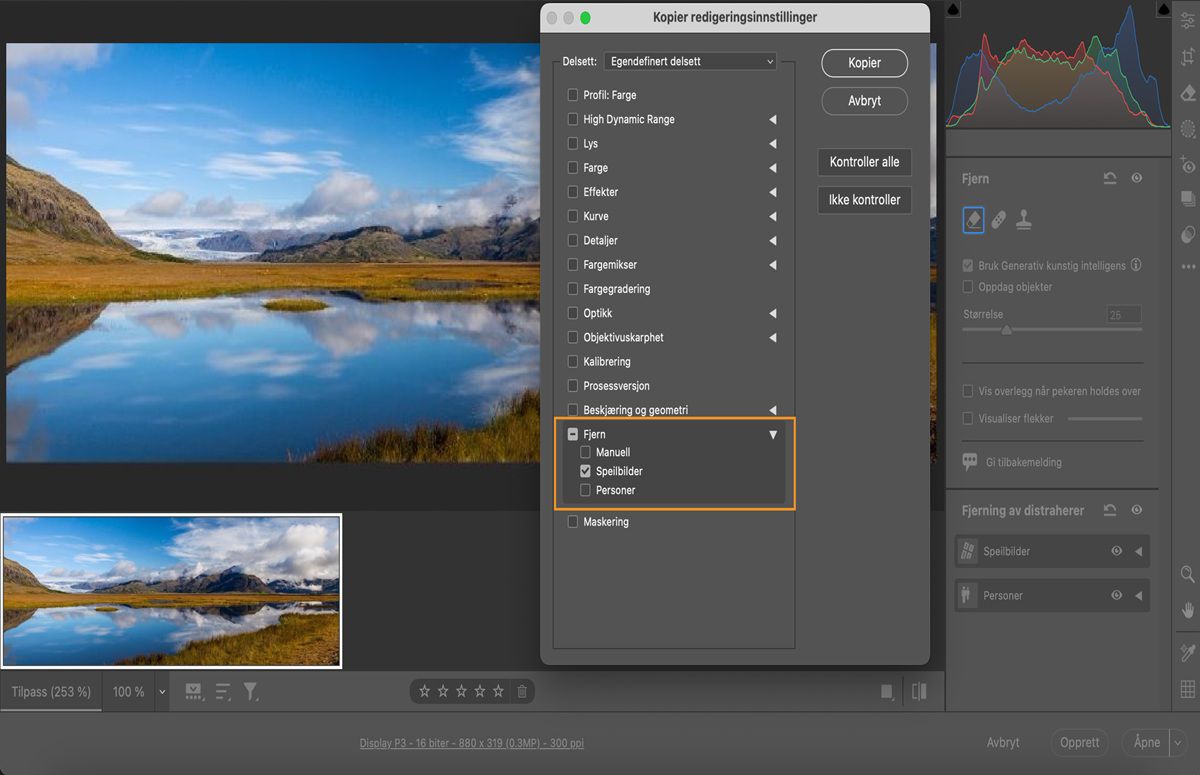Toggle visibility eye of the Fjern panel
The width and height of the screenshot is (1200, 775).
1137,178
